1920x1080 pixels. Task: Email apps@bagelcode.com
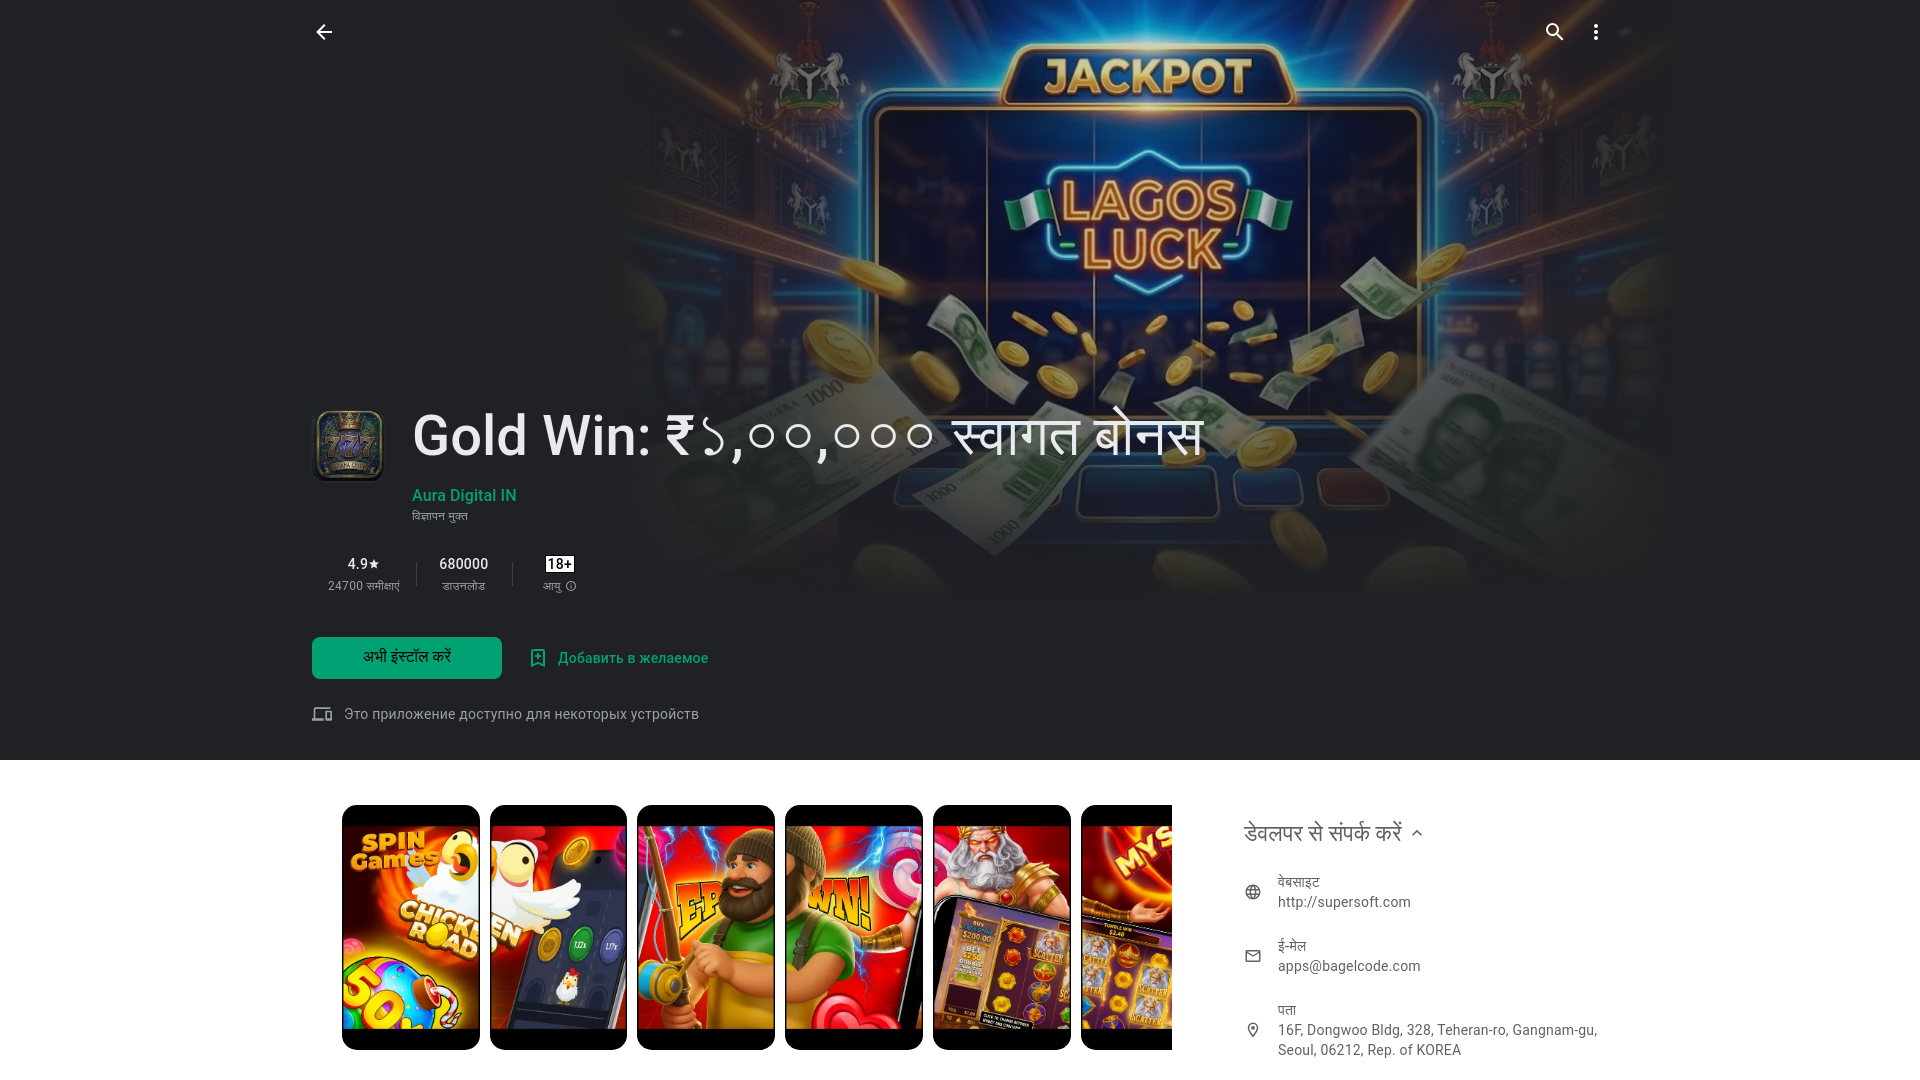1349,966
